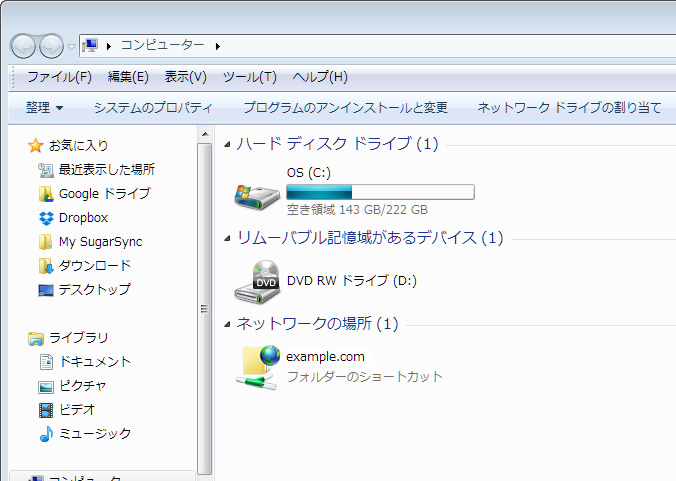676x481 pixels.
Task: Click the Dropbox icon
Action: (46, 218)
